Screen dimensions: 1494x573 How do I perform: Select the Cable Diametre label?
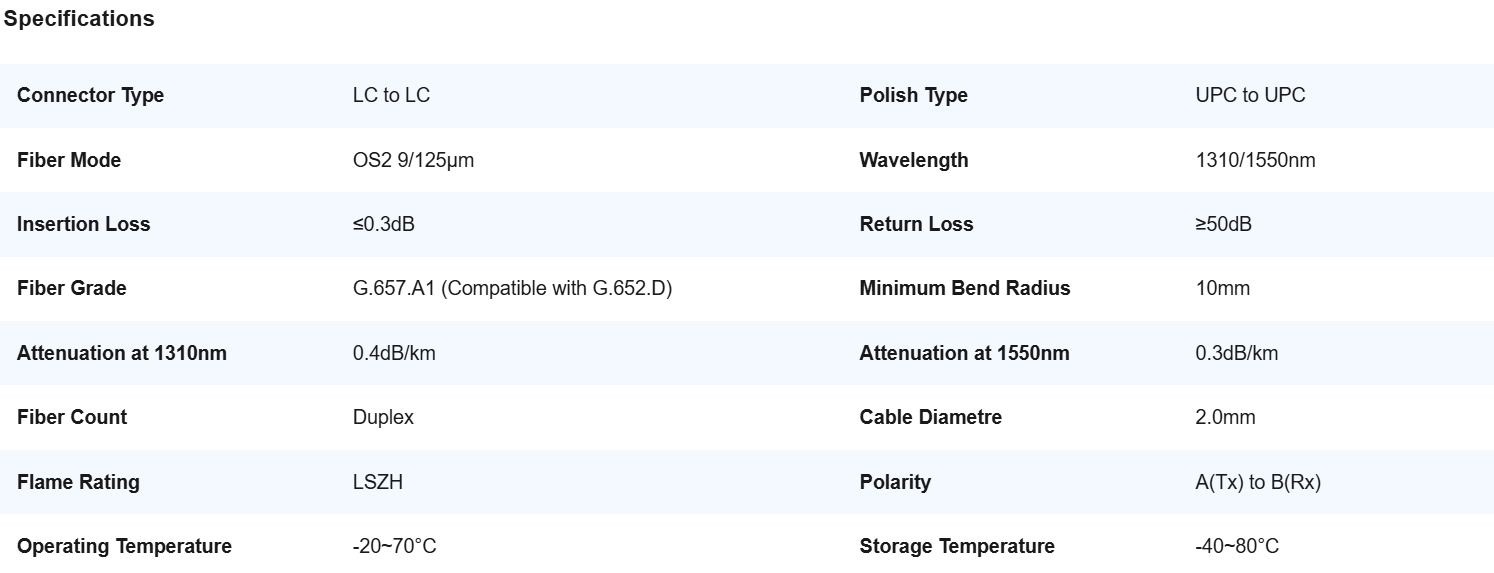pos(930,417)
